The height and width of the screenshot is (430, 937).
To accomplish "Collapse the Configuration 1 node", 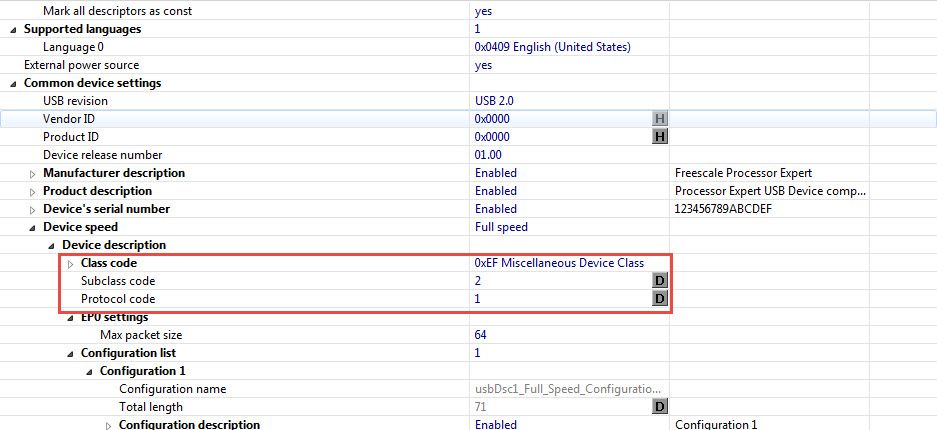I will [90, 371].
